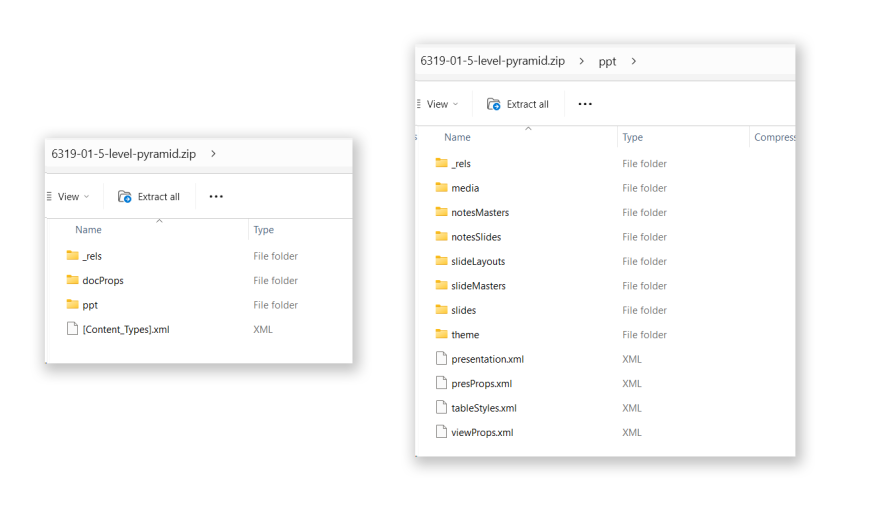Click Extract all in the ppt window

[x=518, y=104]
